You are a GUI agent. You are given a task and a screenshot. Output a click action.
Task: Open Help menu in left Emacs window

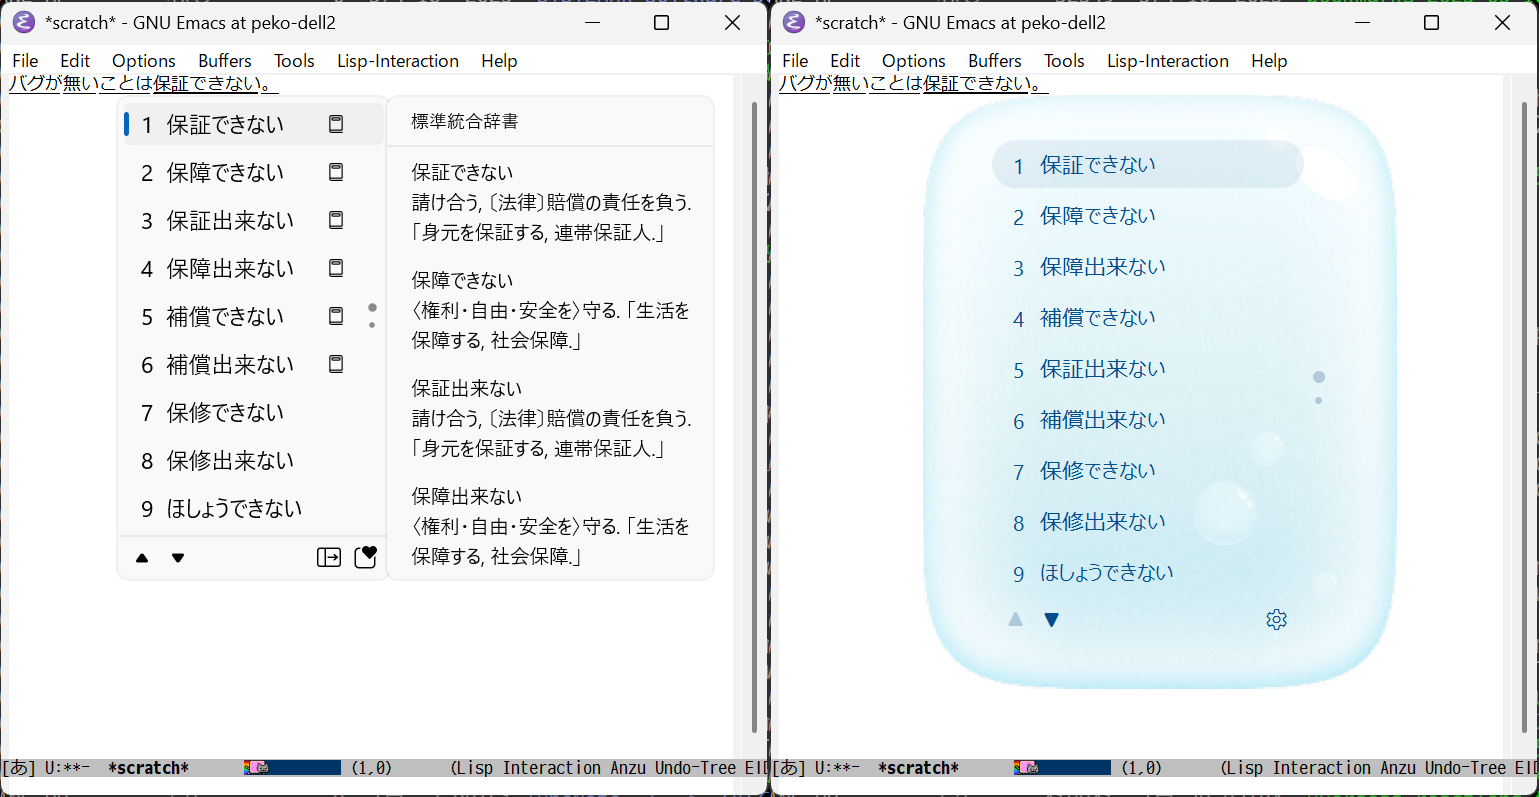tap(499, 61)
